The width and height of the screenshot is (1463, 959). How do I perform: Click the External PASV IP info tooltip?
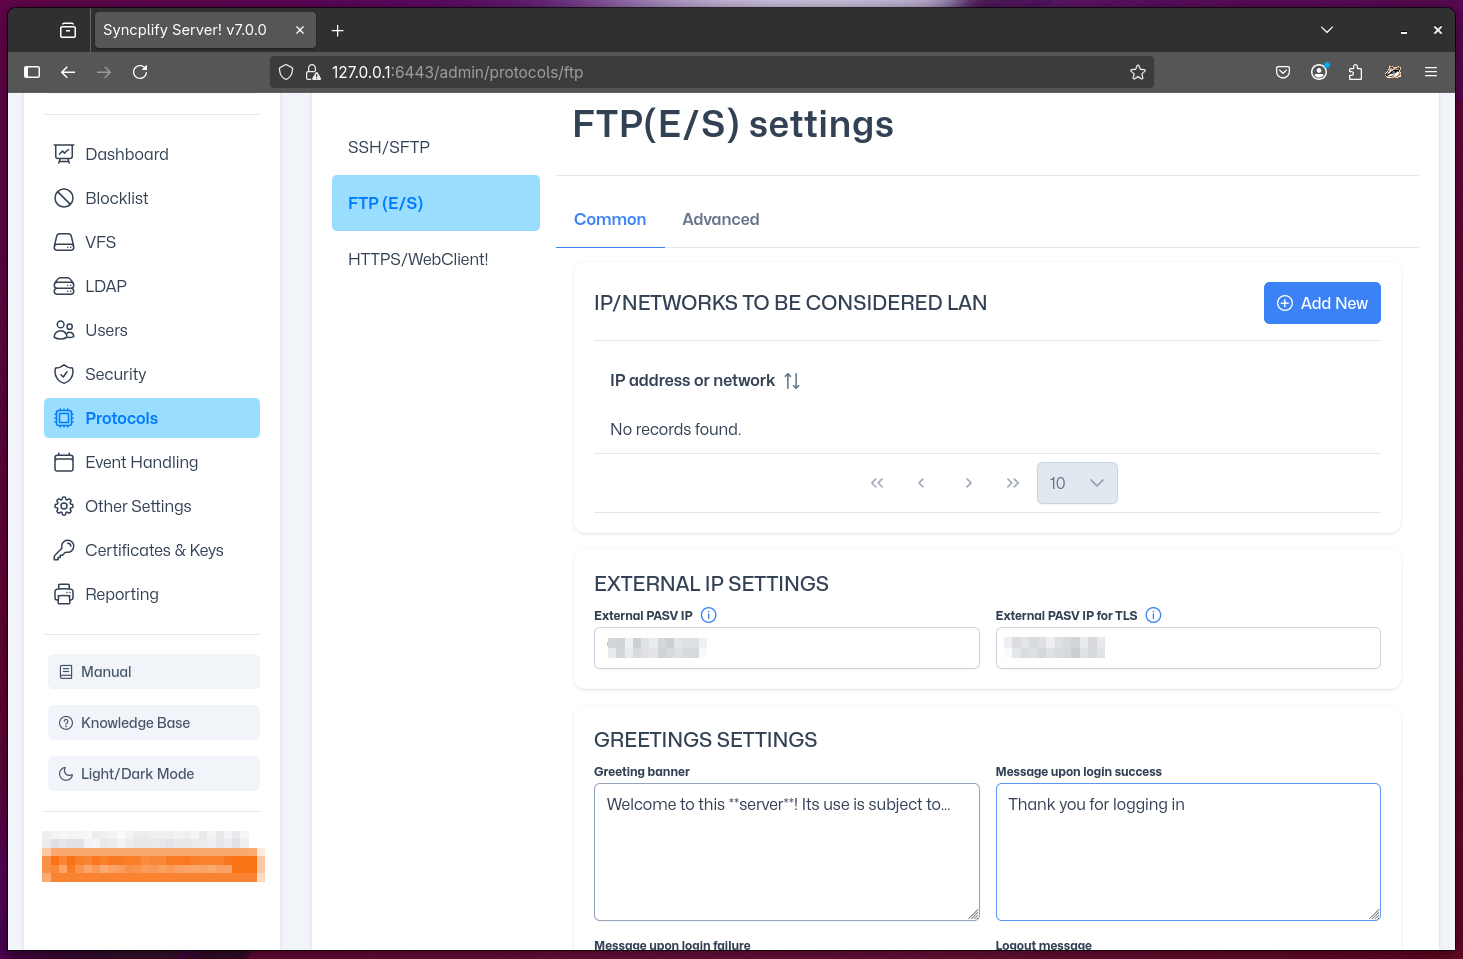[x=708, y=615]
